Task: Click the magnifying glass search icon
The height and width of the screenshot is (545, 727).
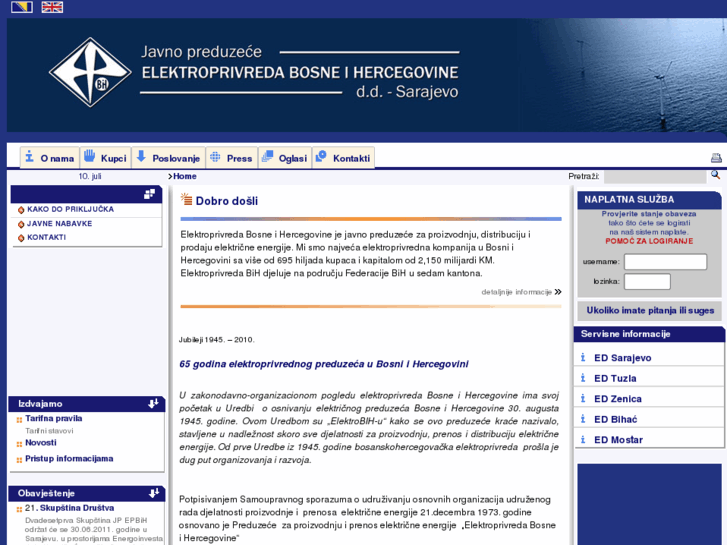Action: coord(715,175)
